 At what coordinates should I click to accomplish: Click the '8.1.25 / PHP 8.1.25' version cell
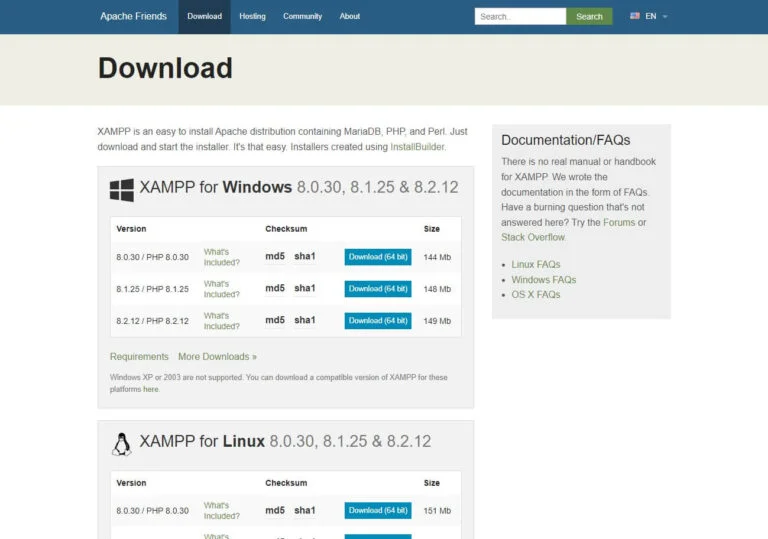pyautogui.click(x=152, y=289)
